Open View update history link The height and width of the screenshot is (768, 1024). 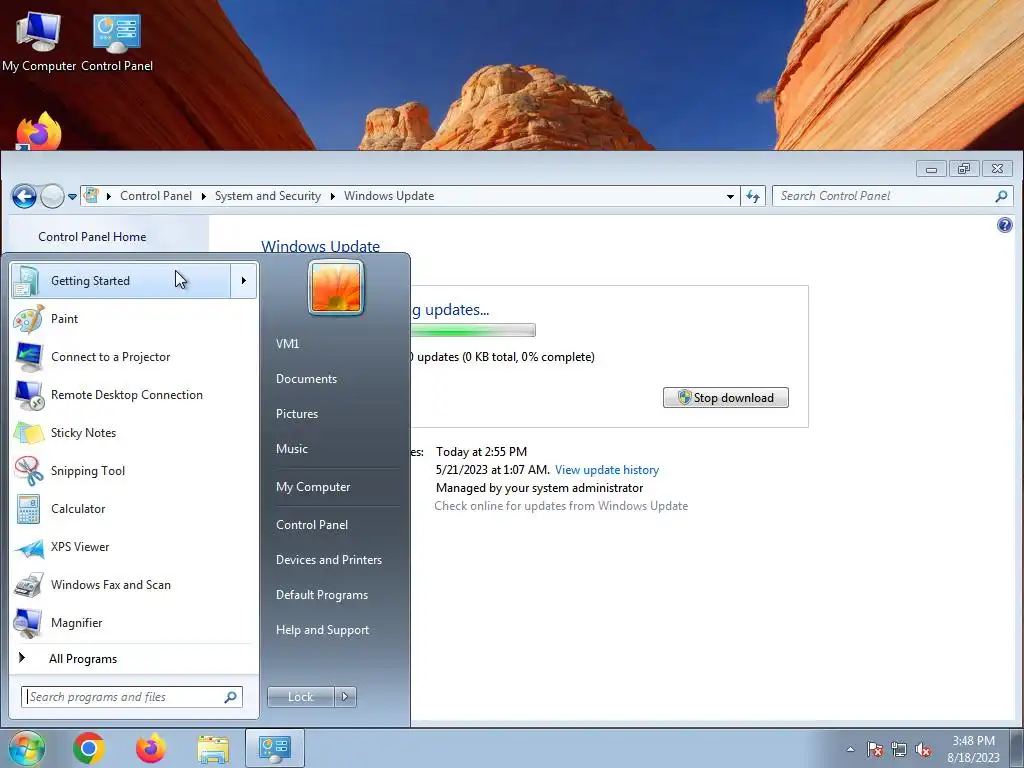(x=607, y=470)
